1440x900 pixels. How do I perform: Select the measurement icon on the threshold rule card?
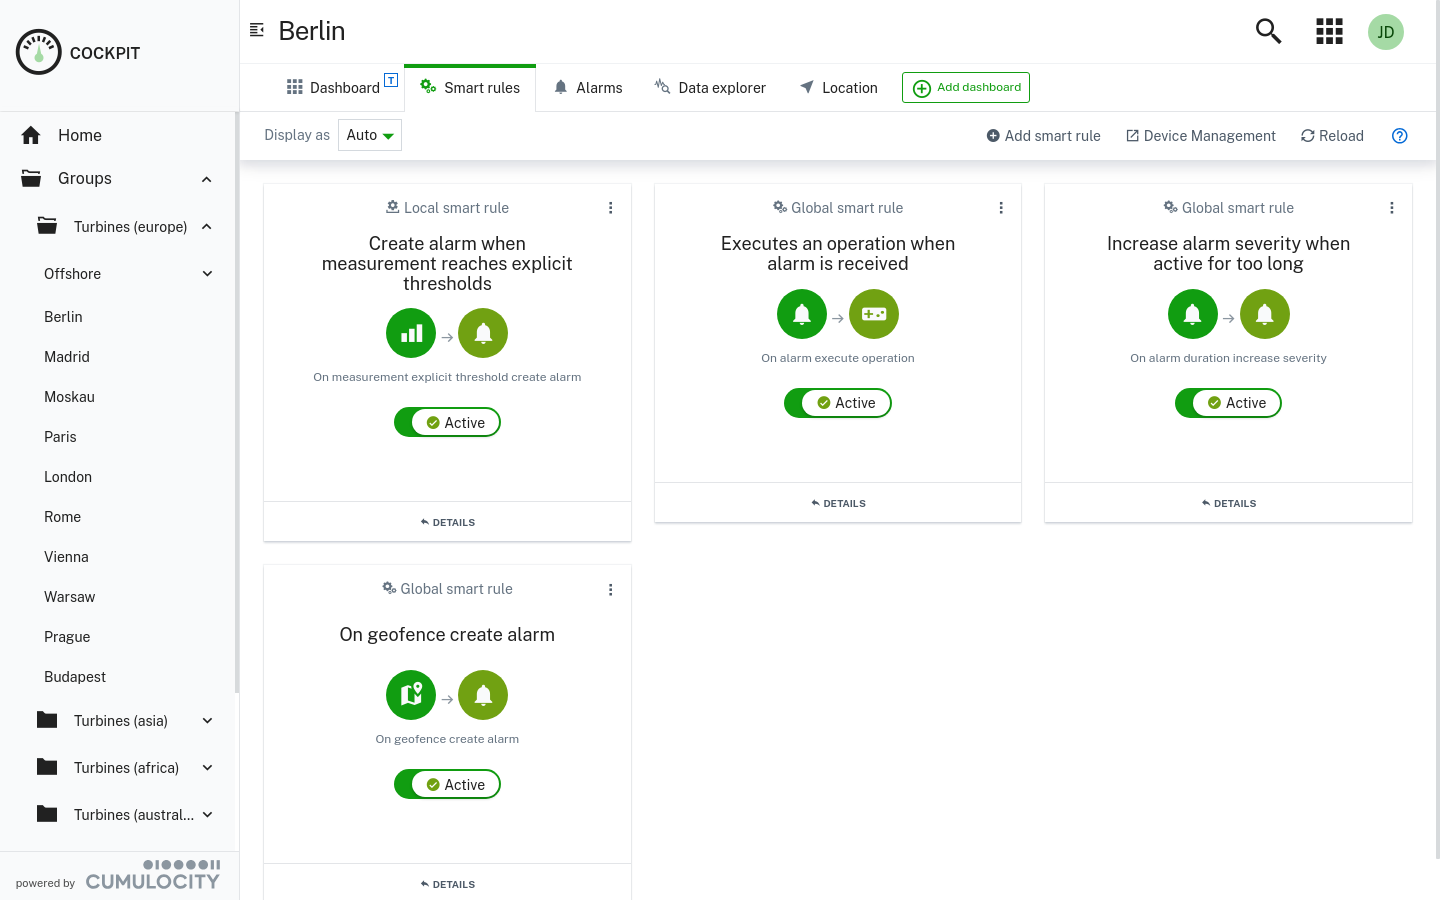click(x=411, y=333)
